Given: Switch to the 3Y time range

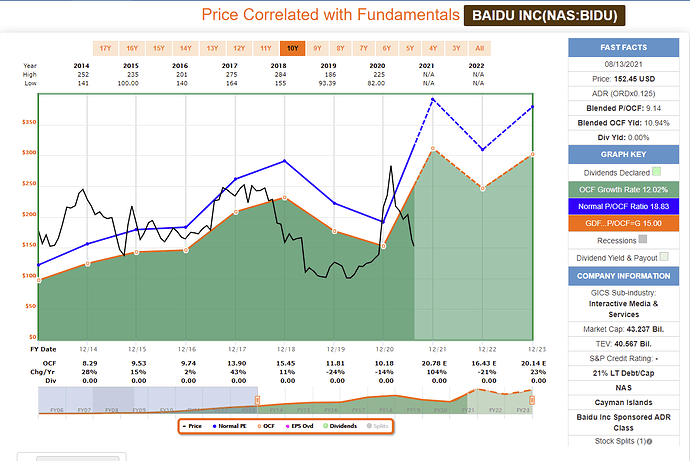Looking at the screenshot, I should [x=456, y=48].
